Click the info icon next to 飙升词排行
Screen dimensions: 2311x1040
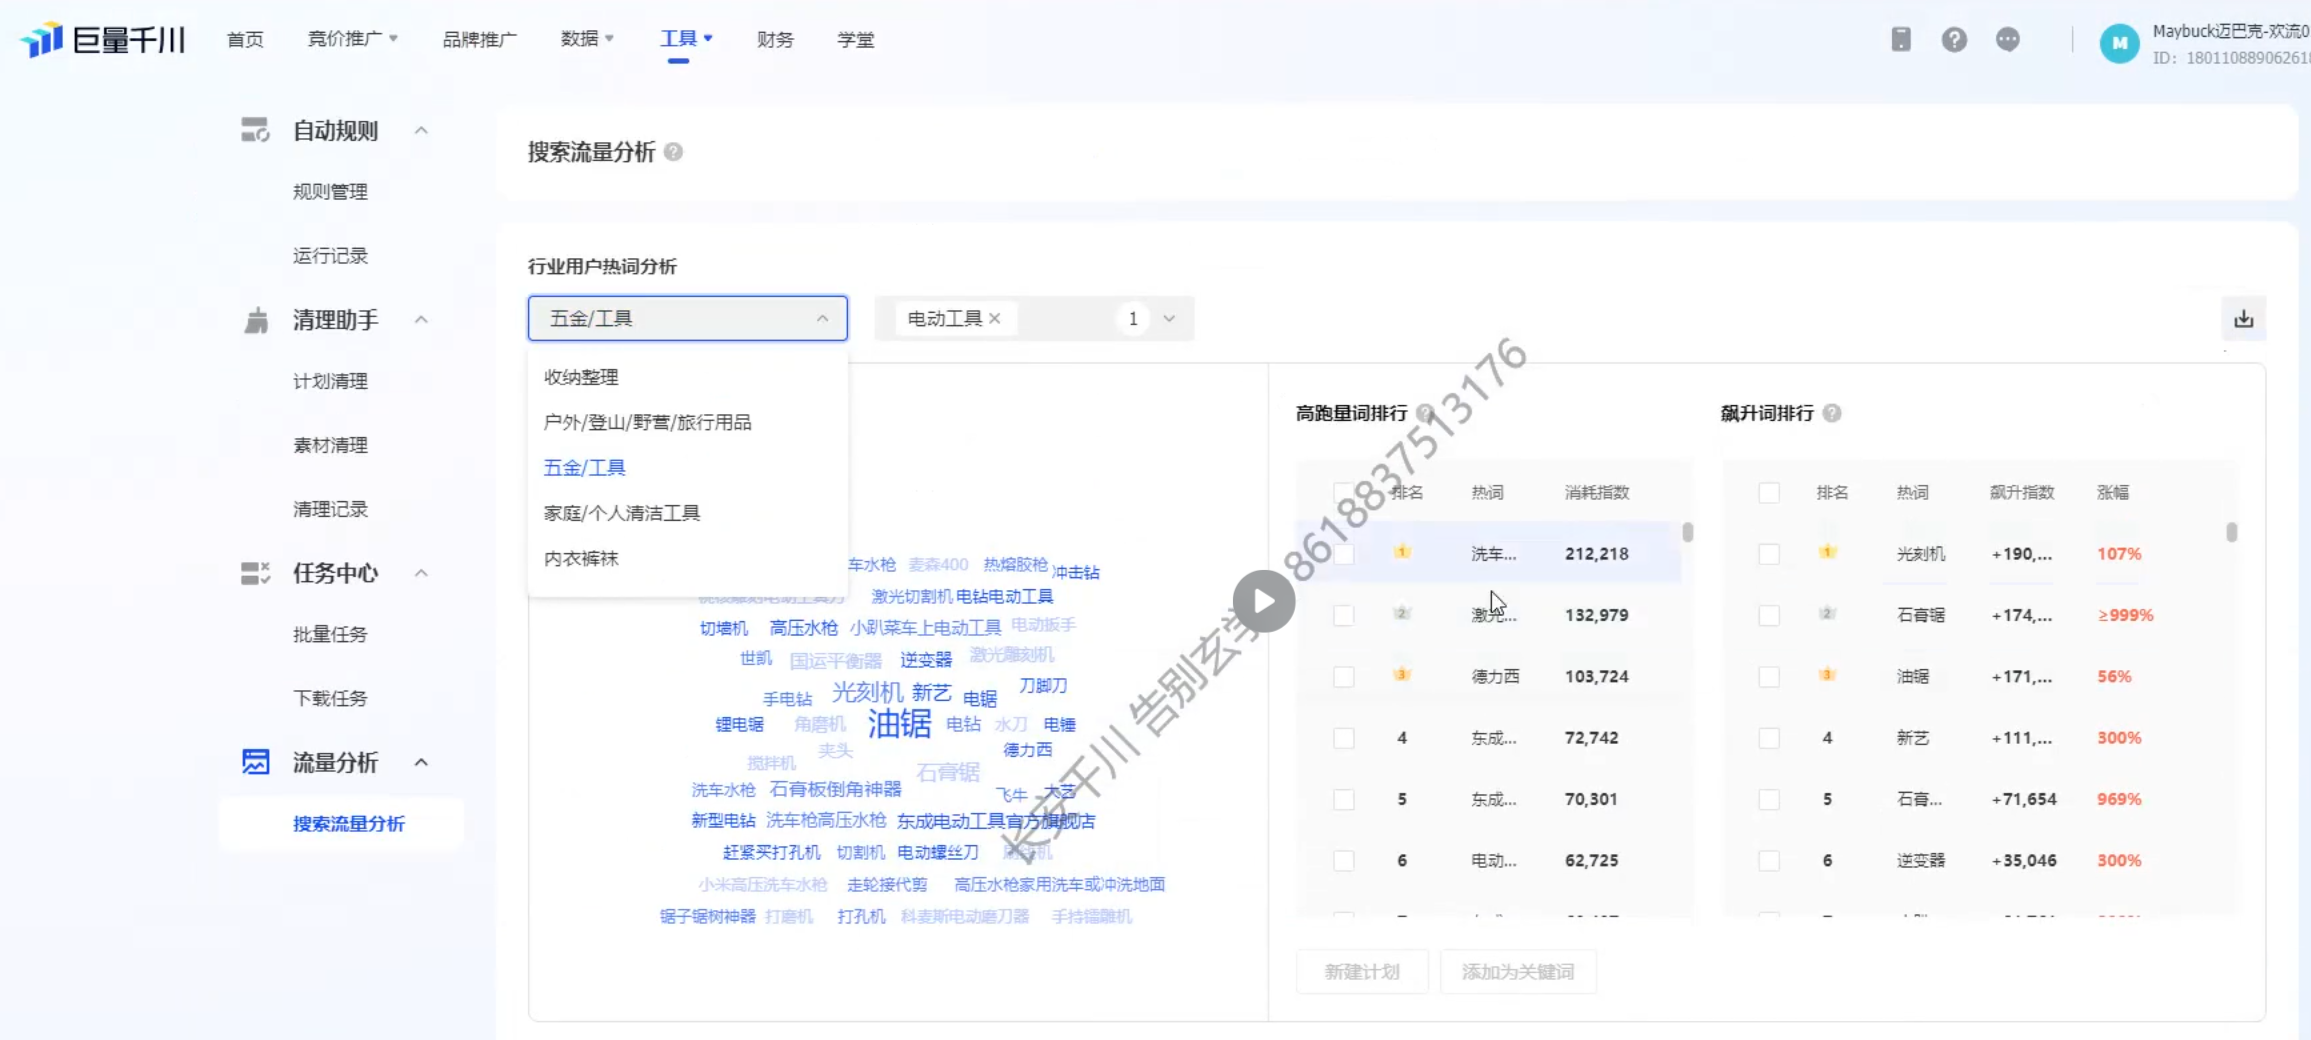point(1832,413)
